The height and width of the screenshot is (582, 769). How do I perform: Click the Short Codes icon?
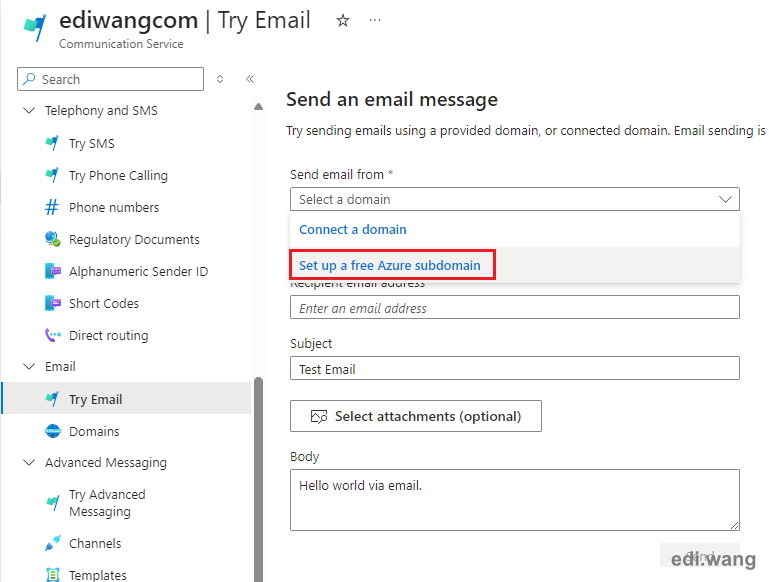(52, 303)
